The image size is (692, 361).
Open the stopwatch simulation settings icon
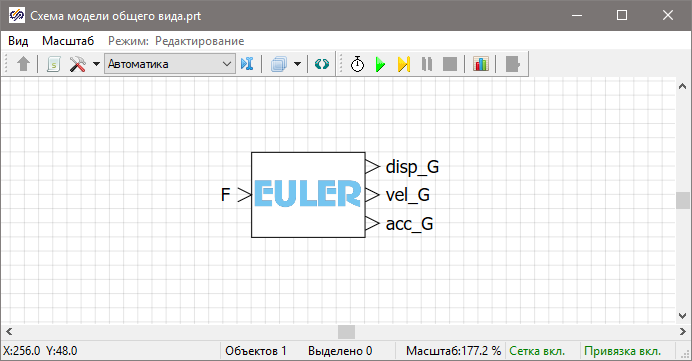(357, 64)
